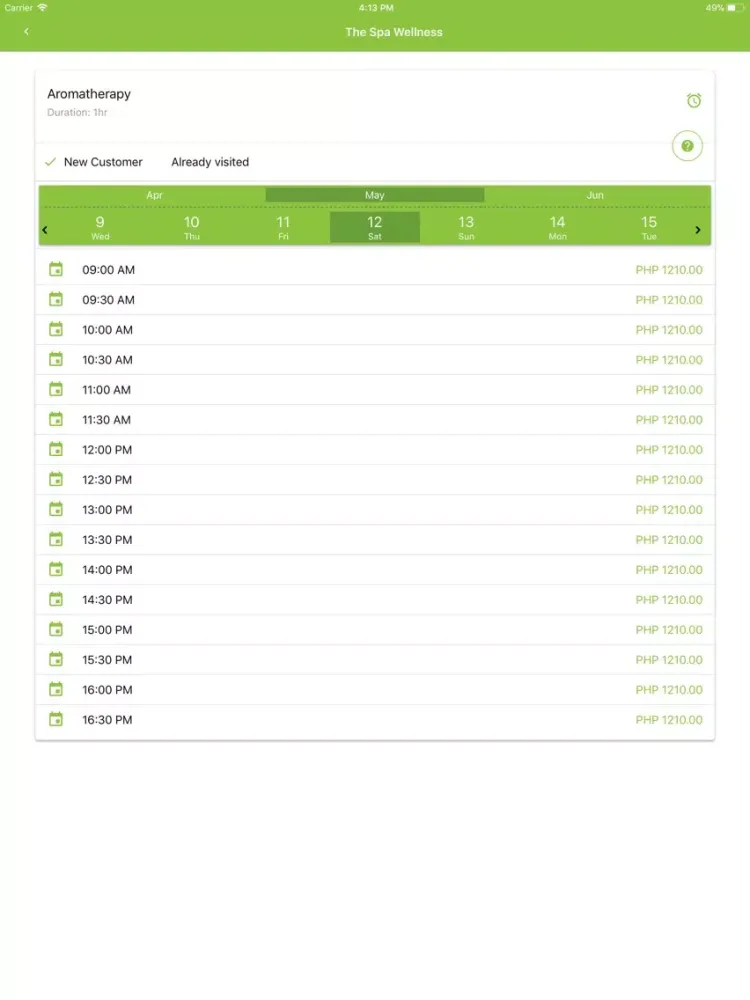Viewport: 750px width, 1000px height.
Task: Choose the 13:30 PM time label
Action: (x=107, y=540)
